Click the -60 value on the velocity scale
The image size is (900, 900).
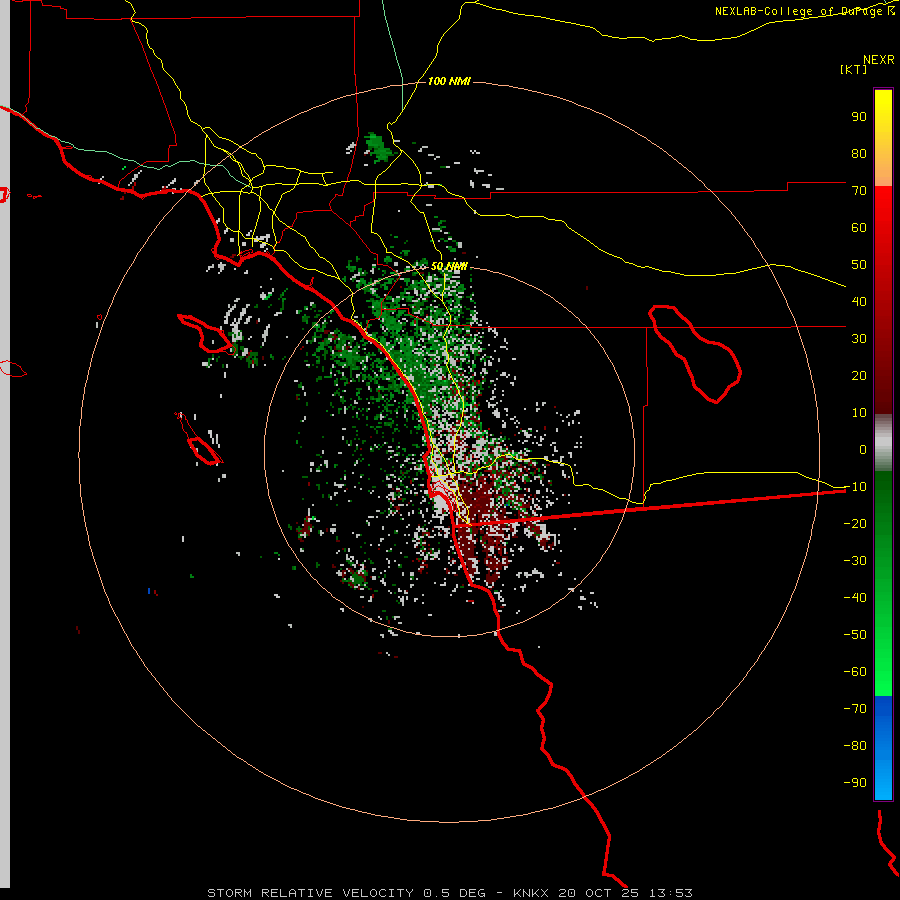[855, 672]
